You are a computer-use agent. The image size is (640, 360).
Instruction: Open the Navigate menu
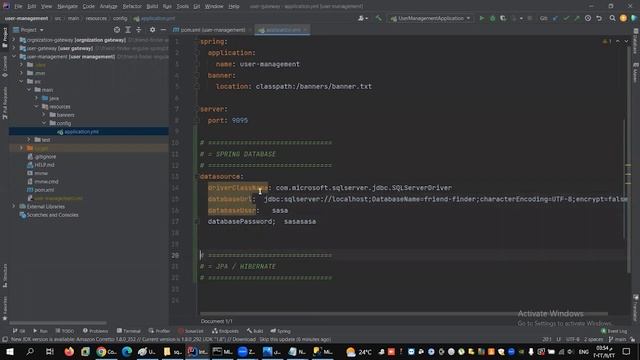click(67, 6)
